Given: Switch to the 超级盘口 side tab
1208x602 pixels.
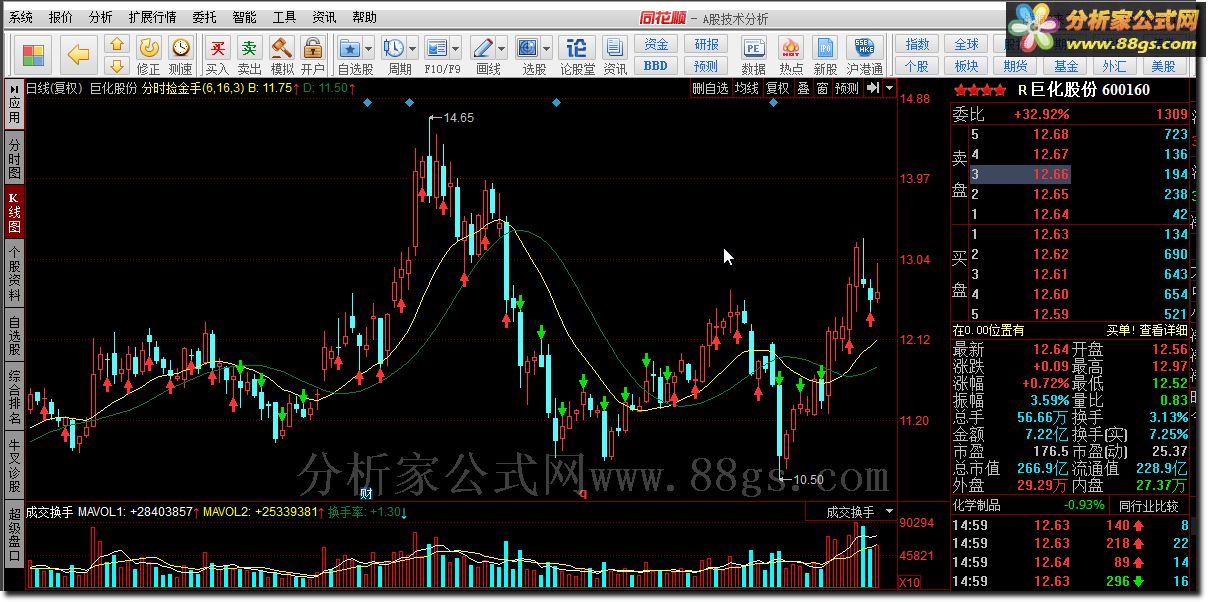Looking at the screenshot, I should click(14, 535).
